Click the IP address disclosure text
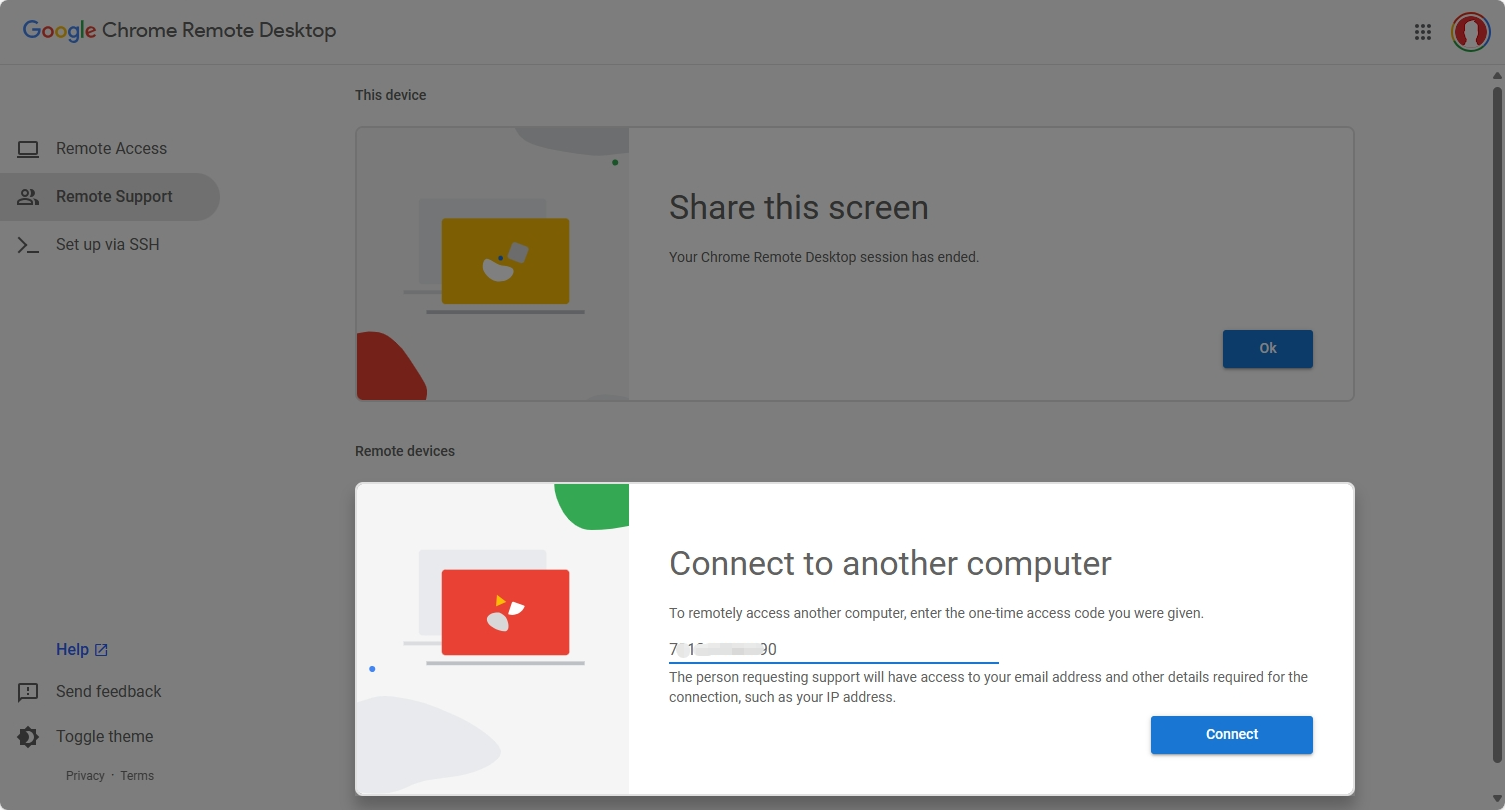Viewport: 1505px width, 810px height. pyautogui.click(x=988, y=687)
